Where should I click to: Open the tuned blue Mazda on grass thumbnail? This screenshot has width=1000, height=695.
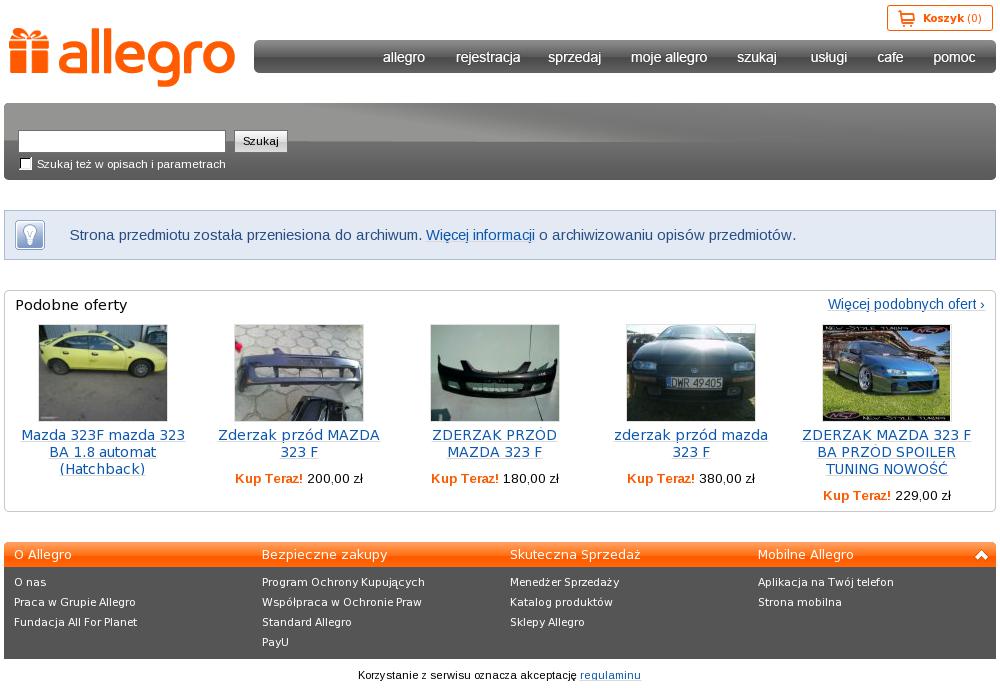click(x=886, y=373)
